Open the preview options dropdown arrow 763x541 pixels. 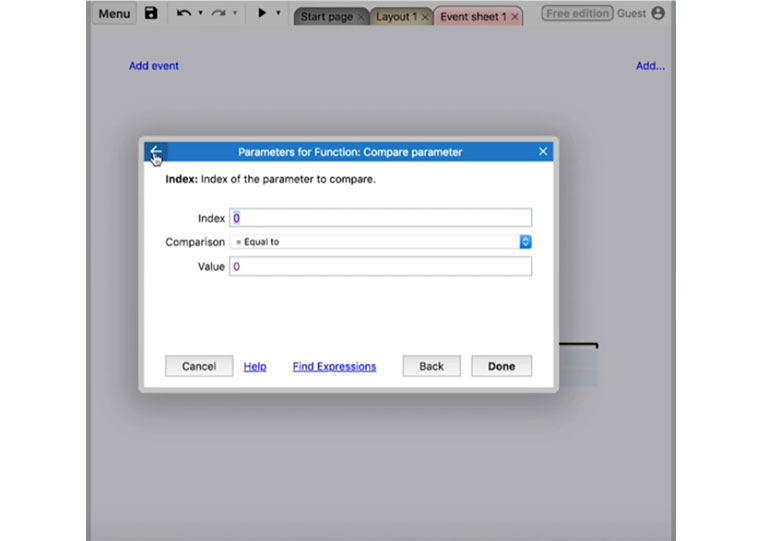(x=278, y=13)
